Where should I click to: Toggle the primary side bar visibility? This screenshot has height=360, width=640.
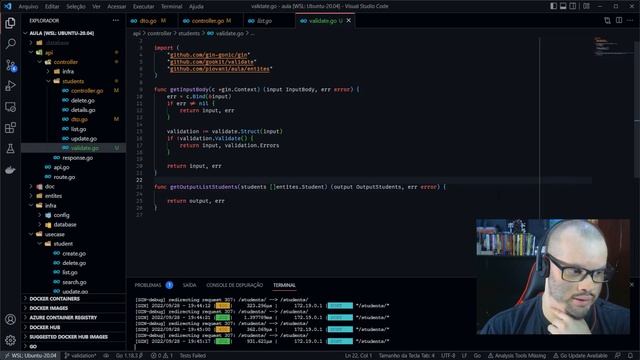[553, 6]
